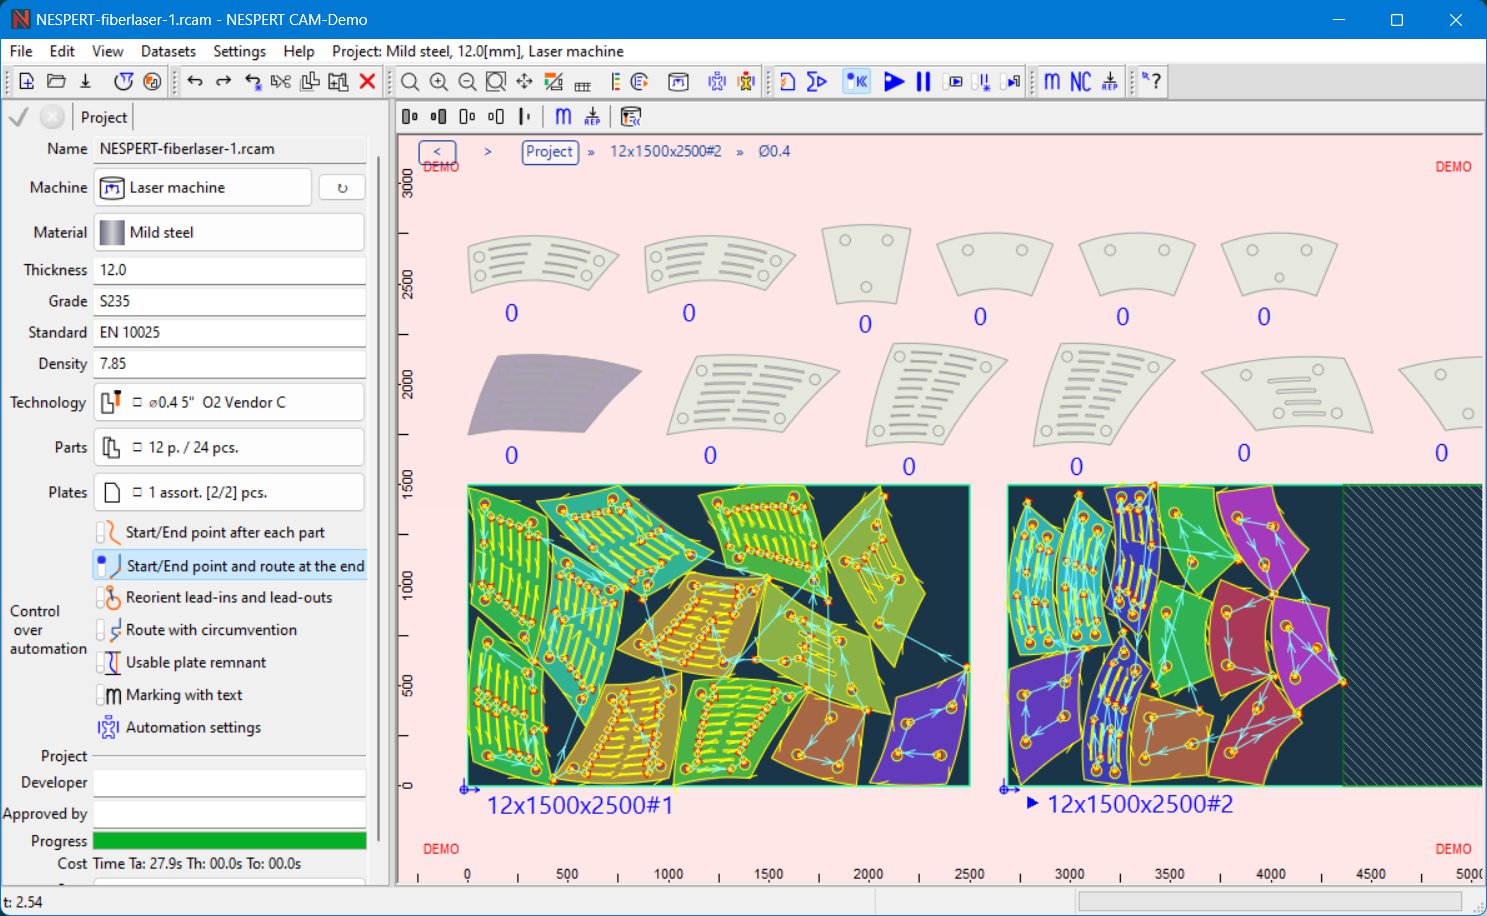Click the NC code generation icon

tap(1080, 82)
